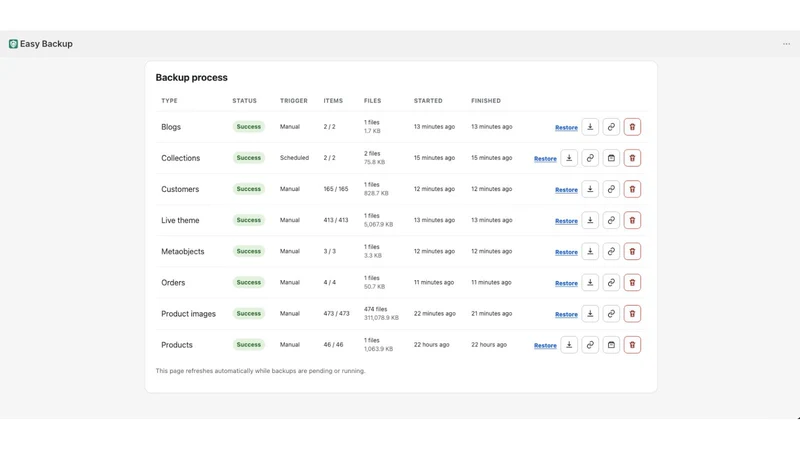This screenshot has height=450, width=800.
Task: Select the Product images type cell
Action: [x=188, y=314]
